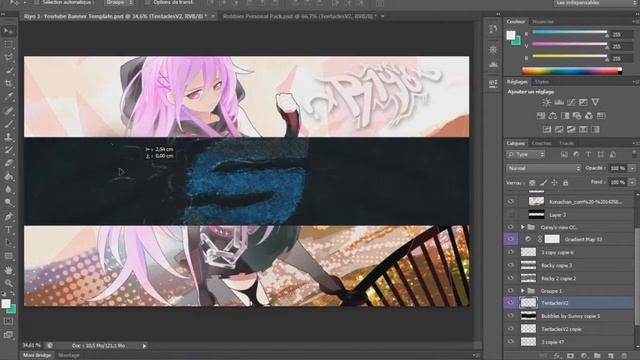Delete layer trash icon
The width and height of the screenshot is (640, 360).
coord(624,356)
